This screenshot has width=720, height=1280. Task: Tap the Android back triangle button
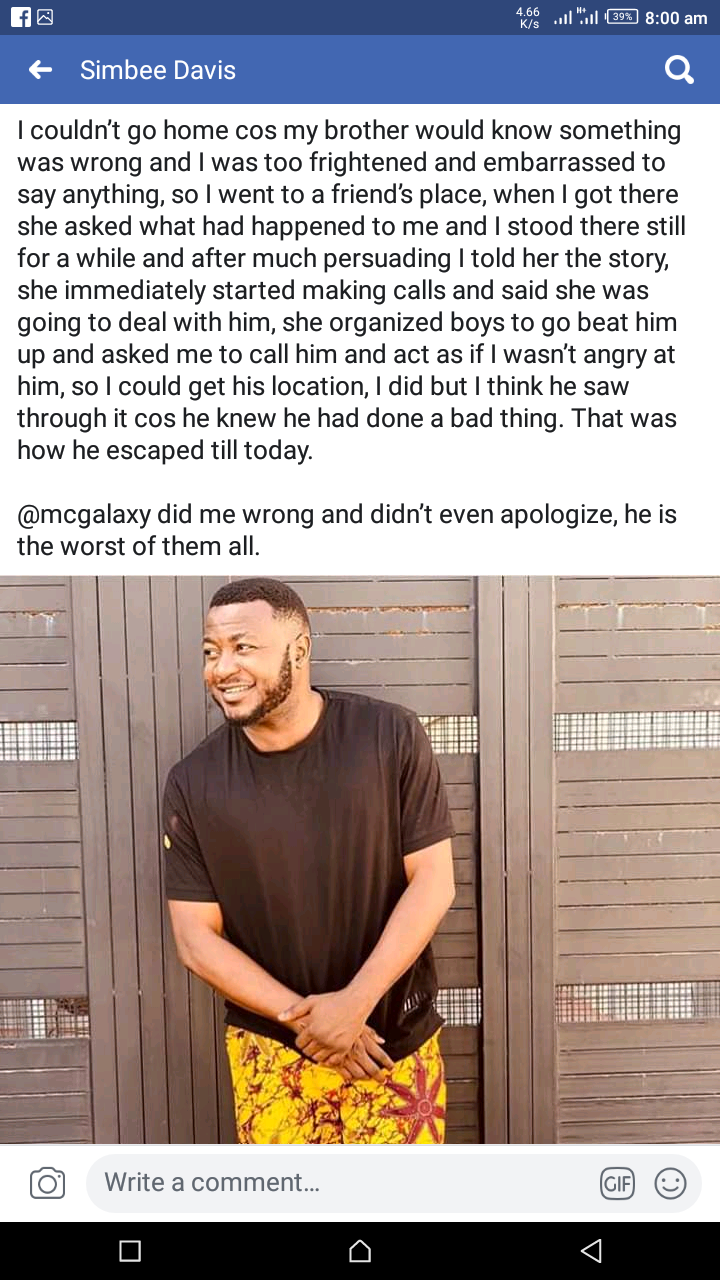tap(591, 1250)
